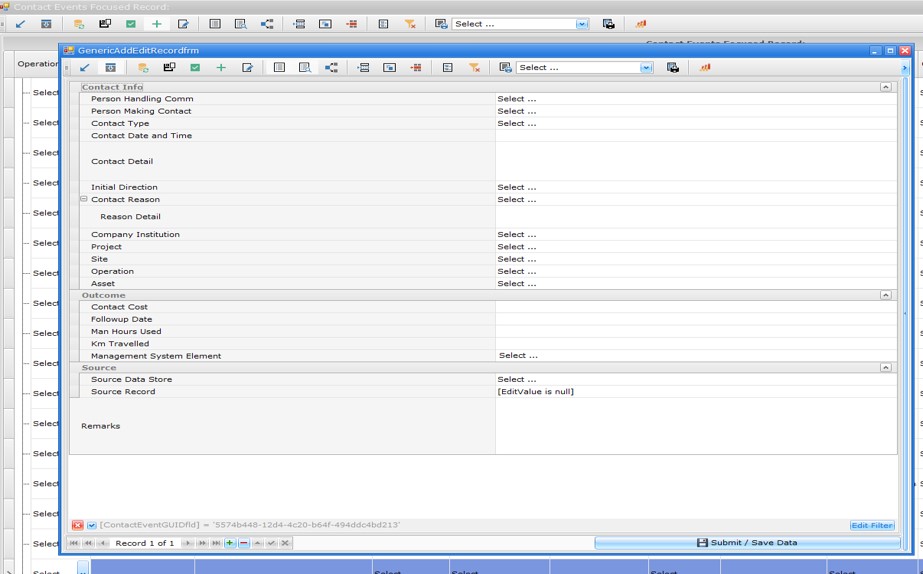Click the green plus add icon in dialog toolbar
923x574 pixels.
[x=221, y=68]
